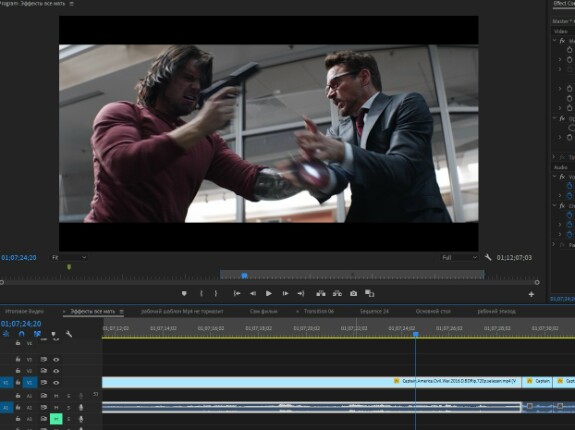Toggle lock on track V2
Image resolution: width=575 pixels, height=430 pixels.
click(18, 371)
